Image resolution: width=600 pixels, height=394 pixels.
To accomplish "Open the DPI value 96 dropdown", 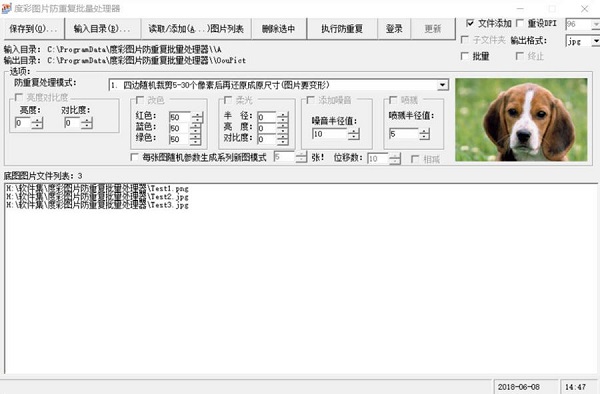I will click(595, 24).
